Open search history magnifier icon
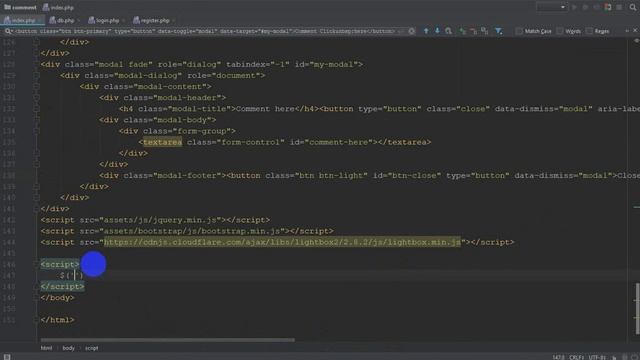 [x=8, y=31]
